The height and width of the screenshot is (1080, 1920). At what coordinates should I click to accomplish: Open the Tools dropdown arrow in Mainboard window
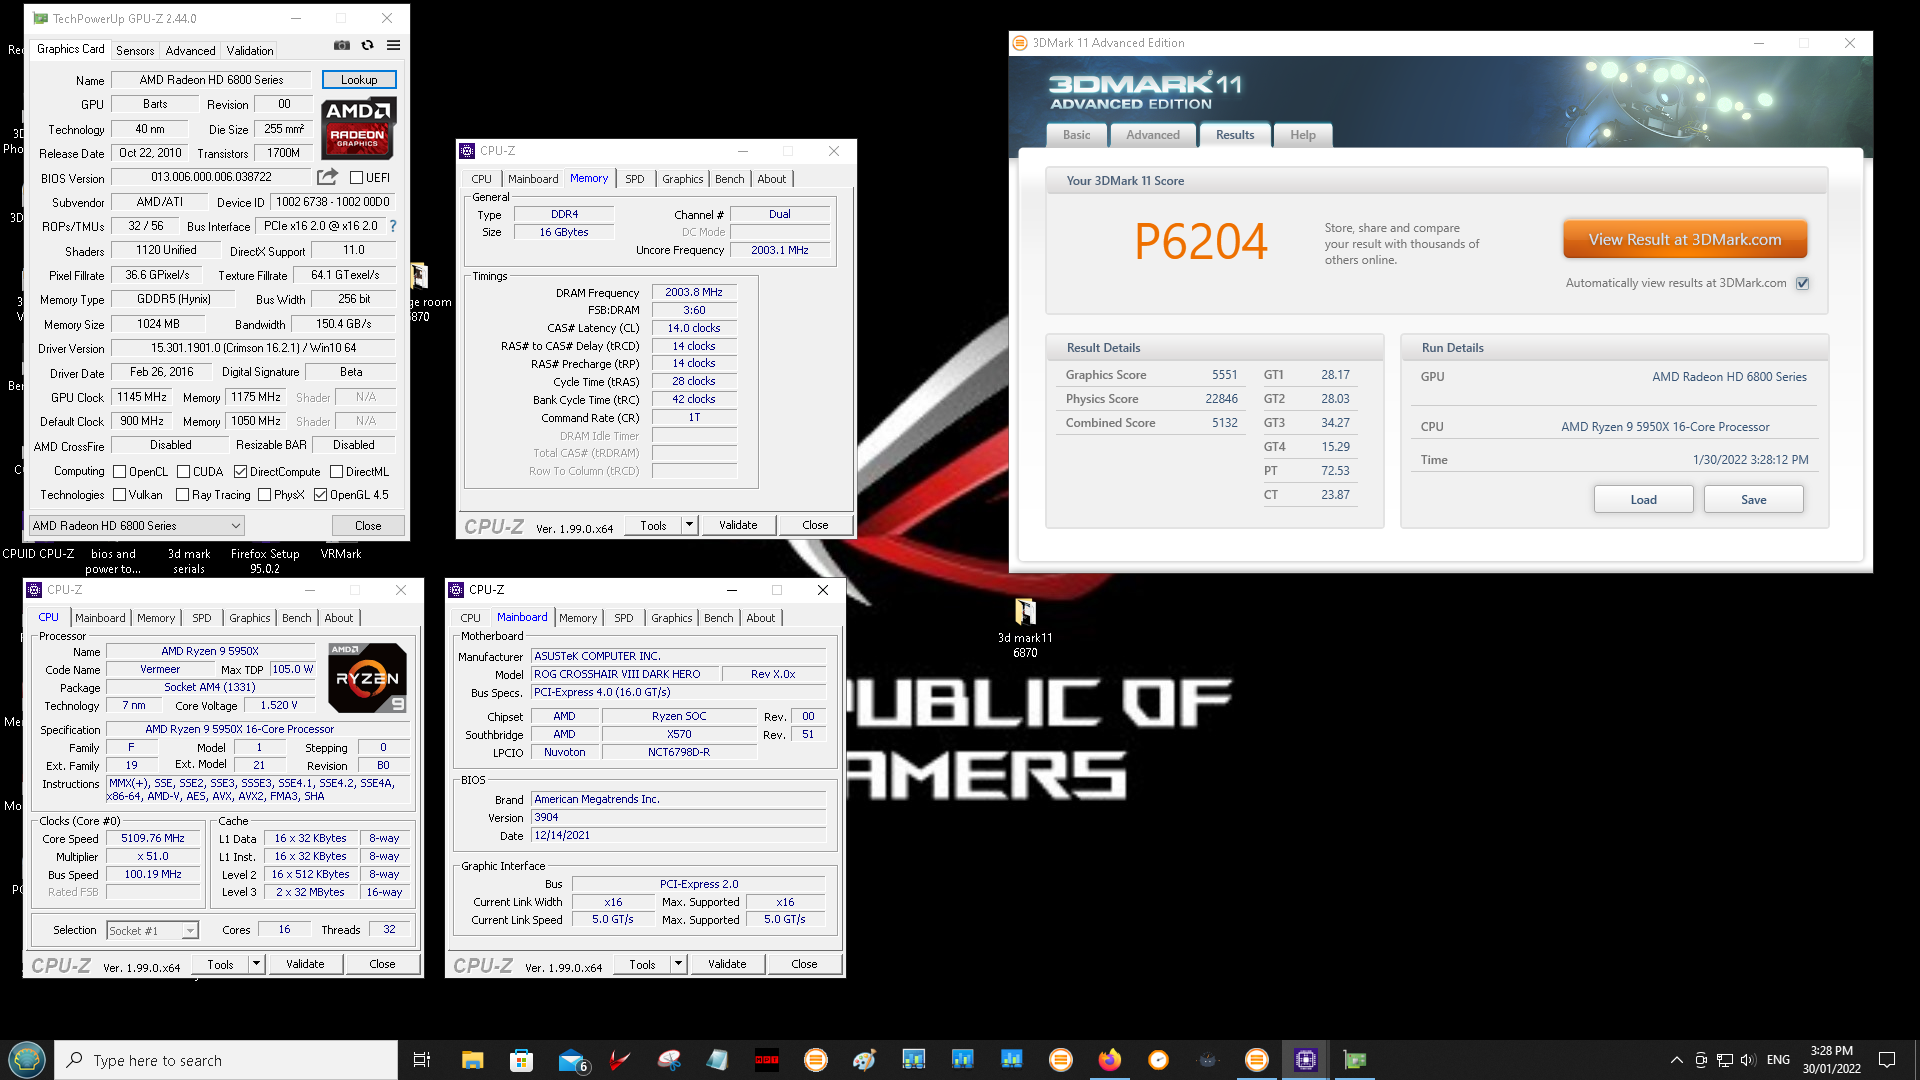point(678,964)
